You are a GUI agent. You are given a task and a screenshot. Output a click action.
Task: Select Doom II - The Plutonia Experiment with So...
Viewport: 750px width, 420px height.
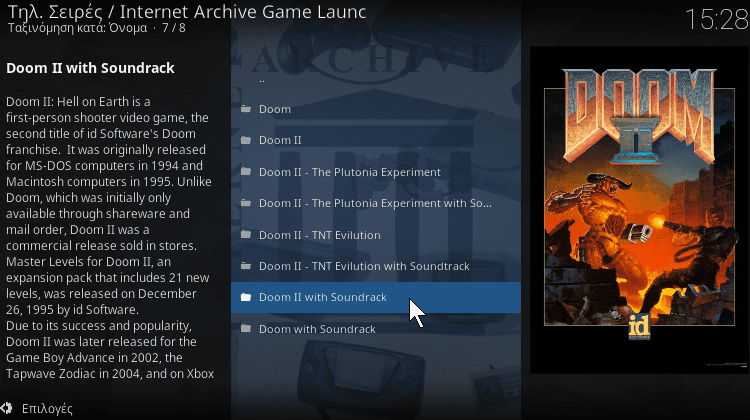pos(376,203)
